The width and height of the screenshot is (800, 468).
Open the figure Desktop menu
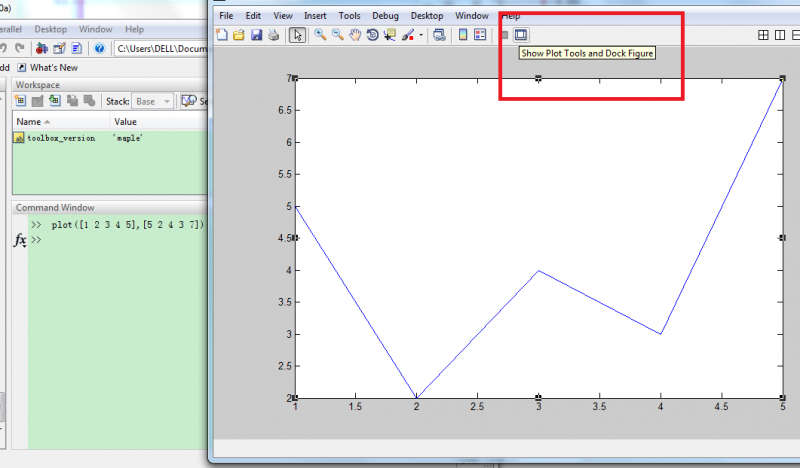click(427, 16)
